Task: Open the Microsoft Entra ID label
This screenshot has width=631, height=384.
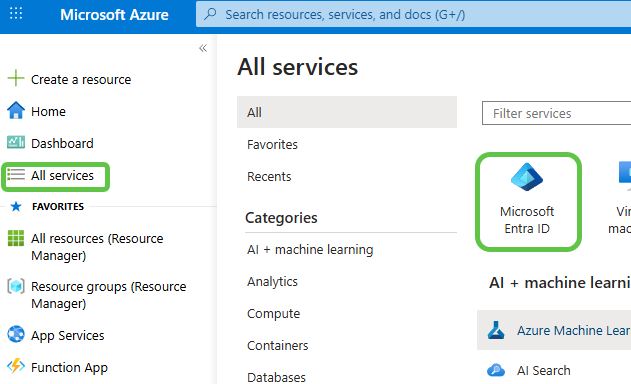Action: click(527, 220)
